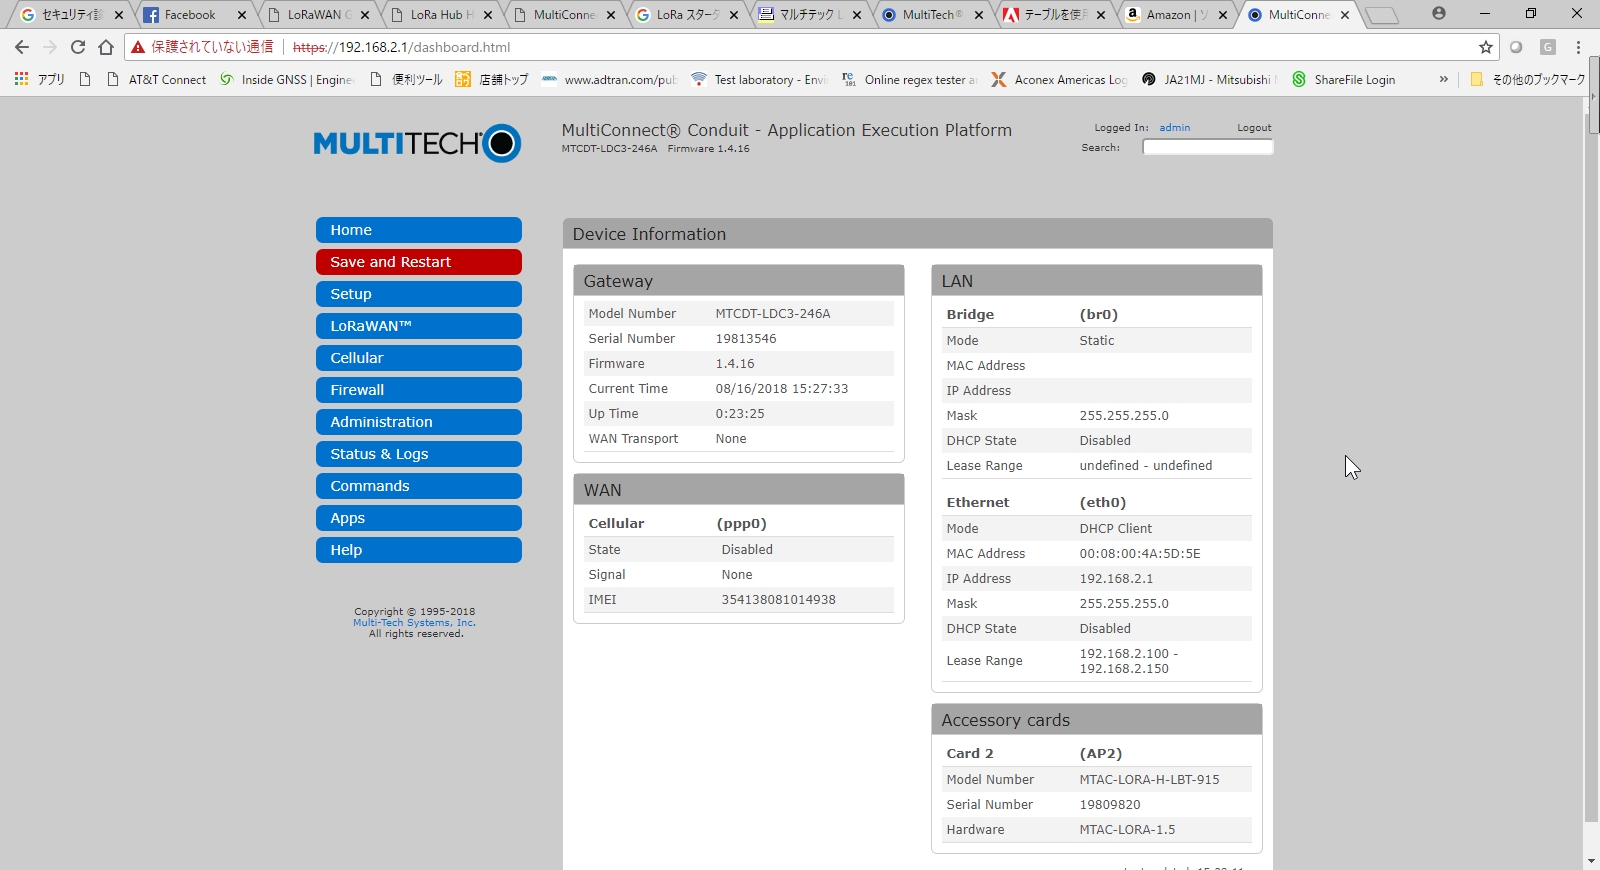Click the admin user link

(1174, 128)
